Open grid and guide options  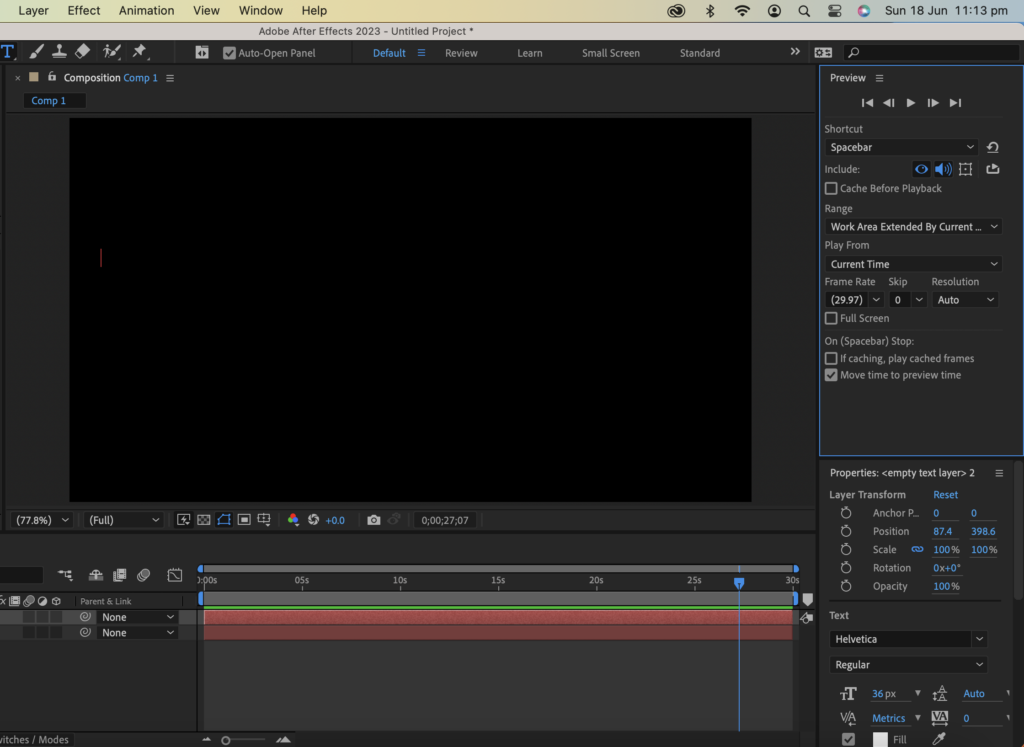[x=264, y=520]
